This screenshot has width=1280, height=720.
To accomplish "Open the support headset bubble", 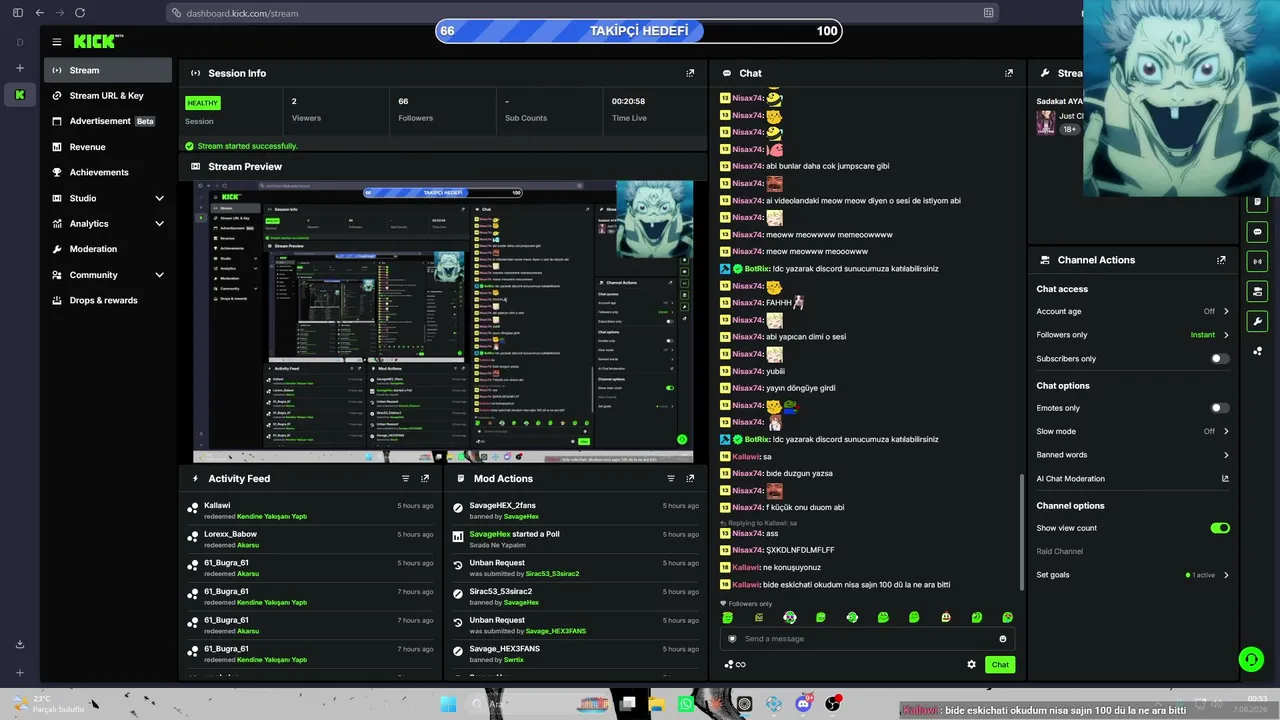I will [x=1250, y=659].
